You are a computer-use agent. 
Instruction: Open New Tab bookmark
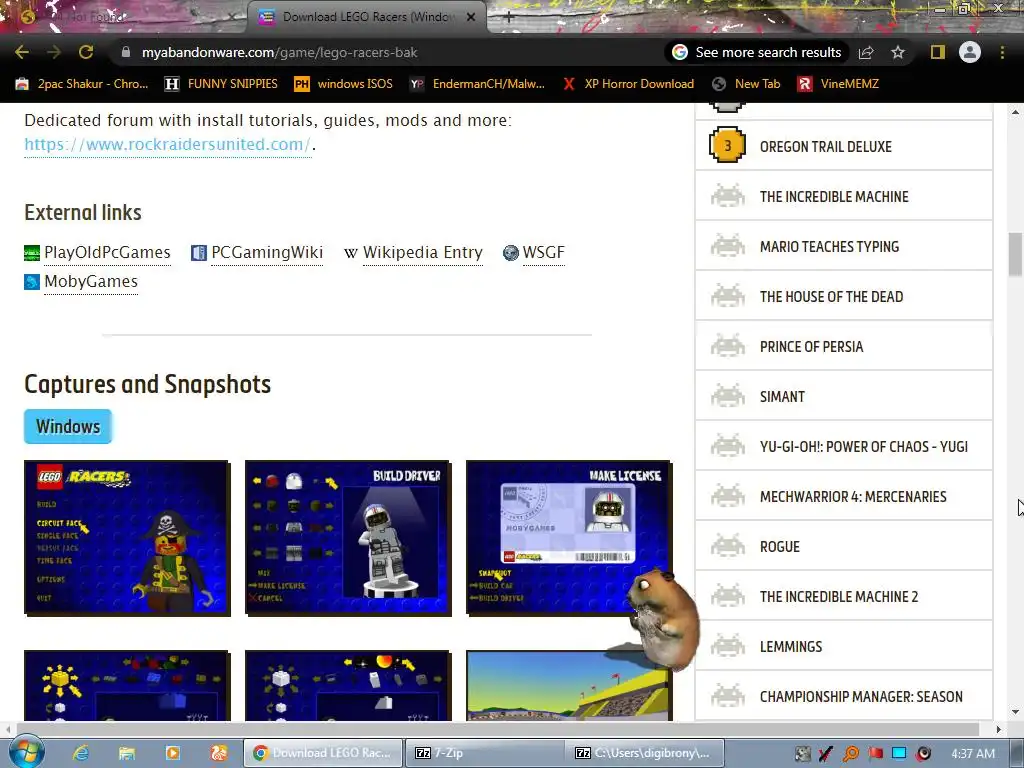746,84
